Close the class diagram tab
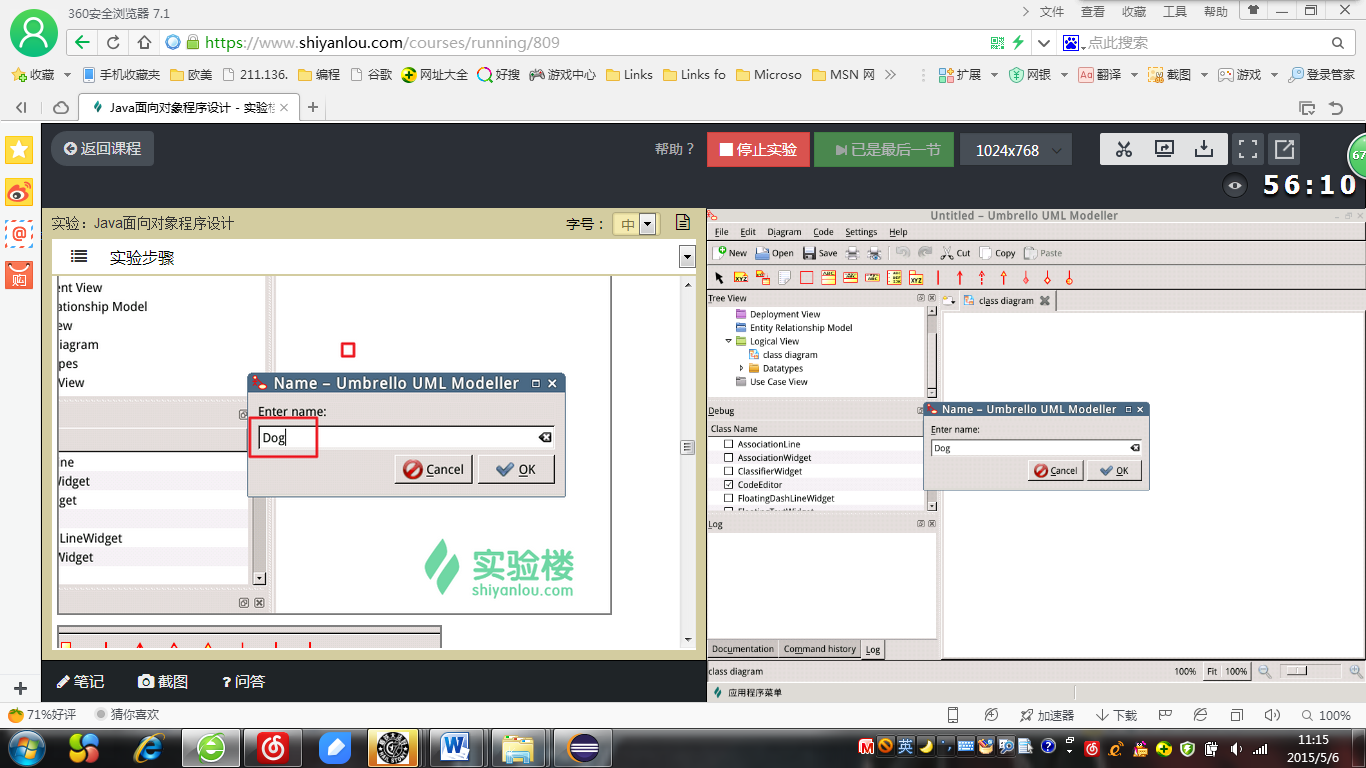Screen dimensions: 1366x768 (x=1045, y=300)
